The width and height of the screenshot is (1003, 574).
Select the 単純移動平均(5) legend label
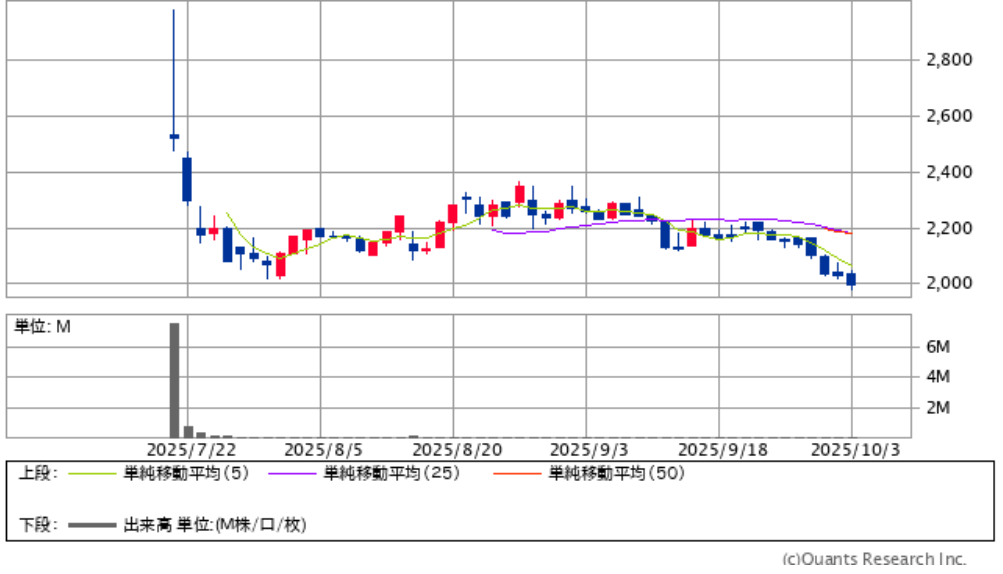click(x=180, y=474)
